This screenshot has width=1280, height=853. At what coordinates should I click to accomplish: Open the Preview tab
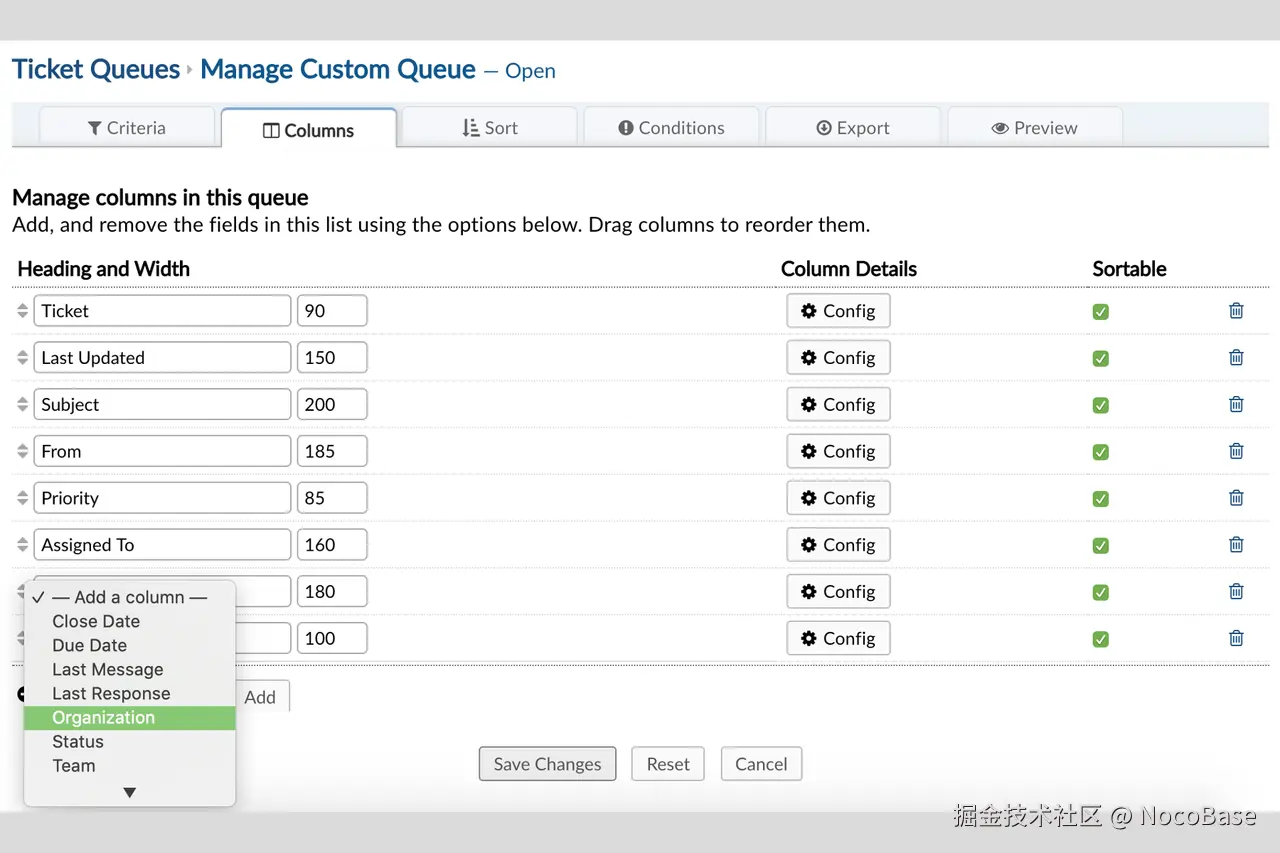tap(1034, 128)
